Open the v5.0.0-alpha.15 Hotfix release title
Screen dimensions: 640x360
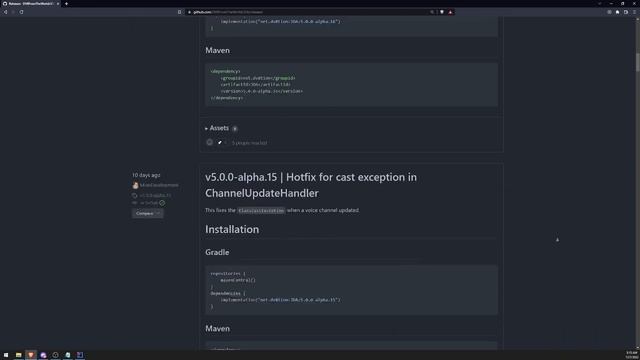click(x=311, y=185)
